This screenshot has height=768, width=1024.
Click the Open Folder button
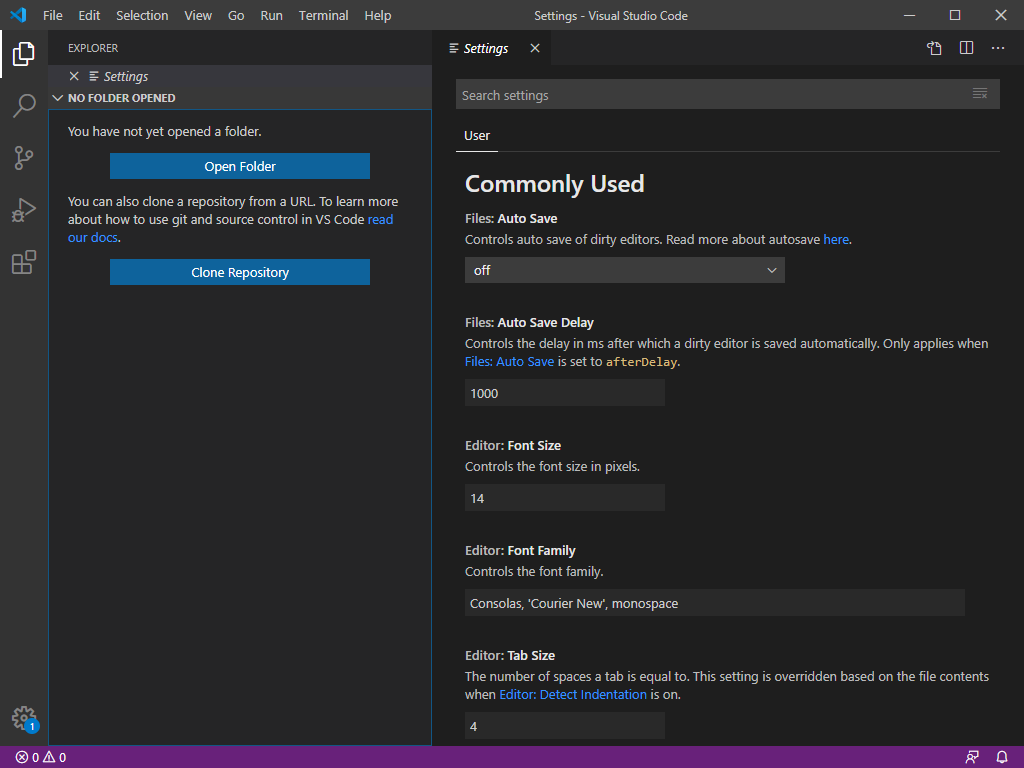[240, 167]
